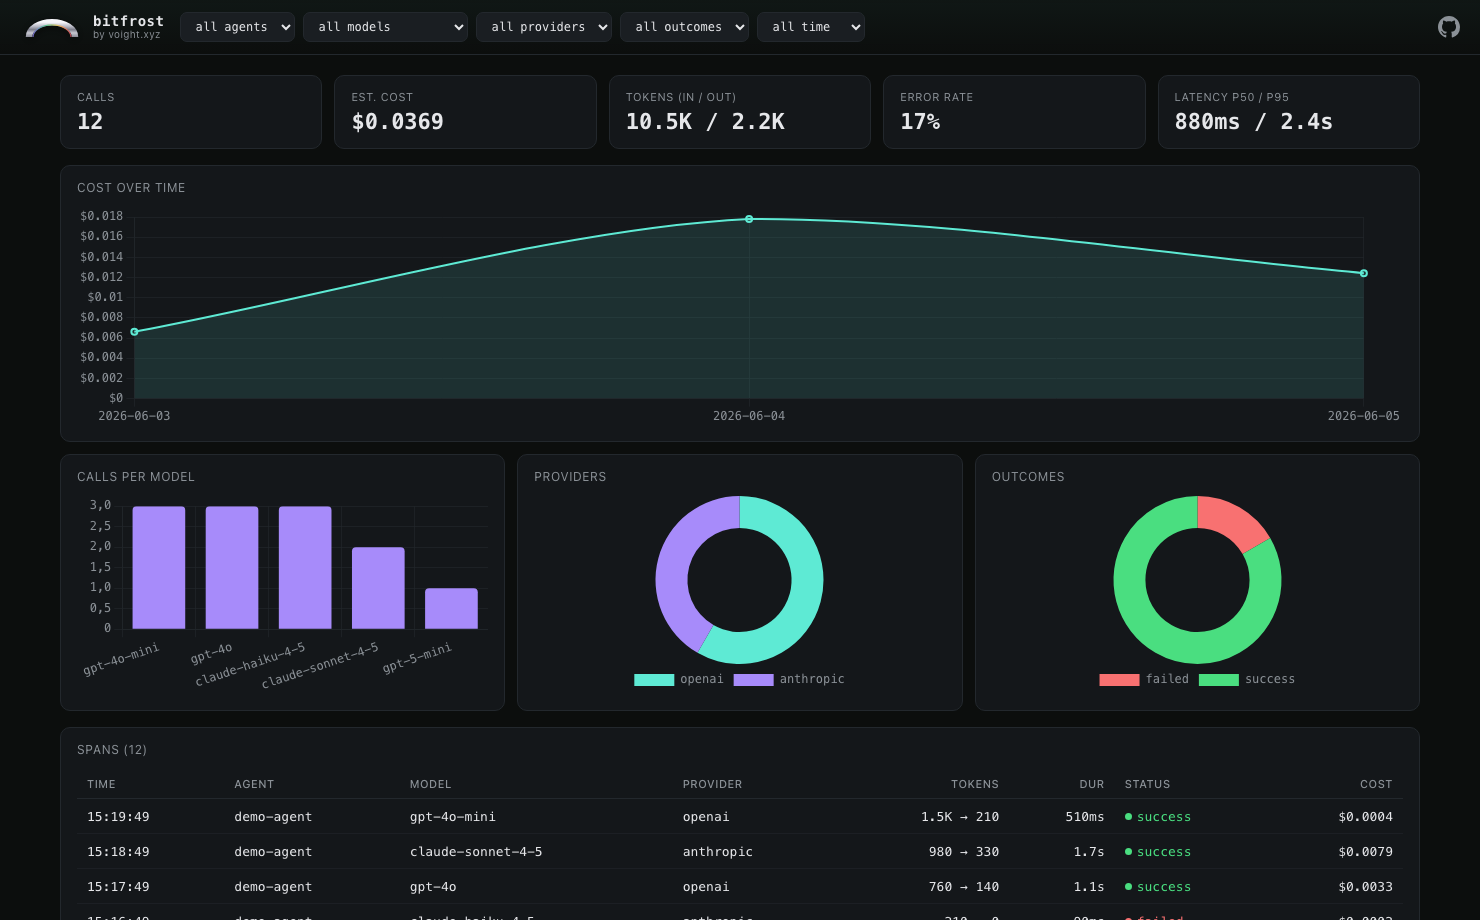Open the GitHub repository icon
This screenshot has height=920, width=1480.
pos(1448,27)
